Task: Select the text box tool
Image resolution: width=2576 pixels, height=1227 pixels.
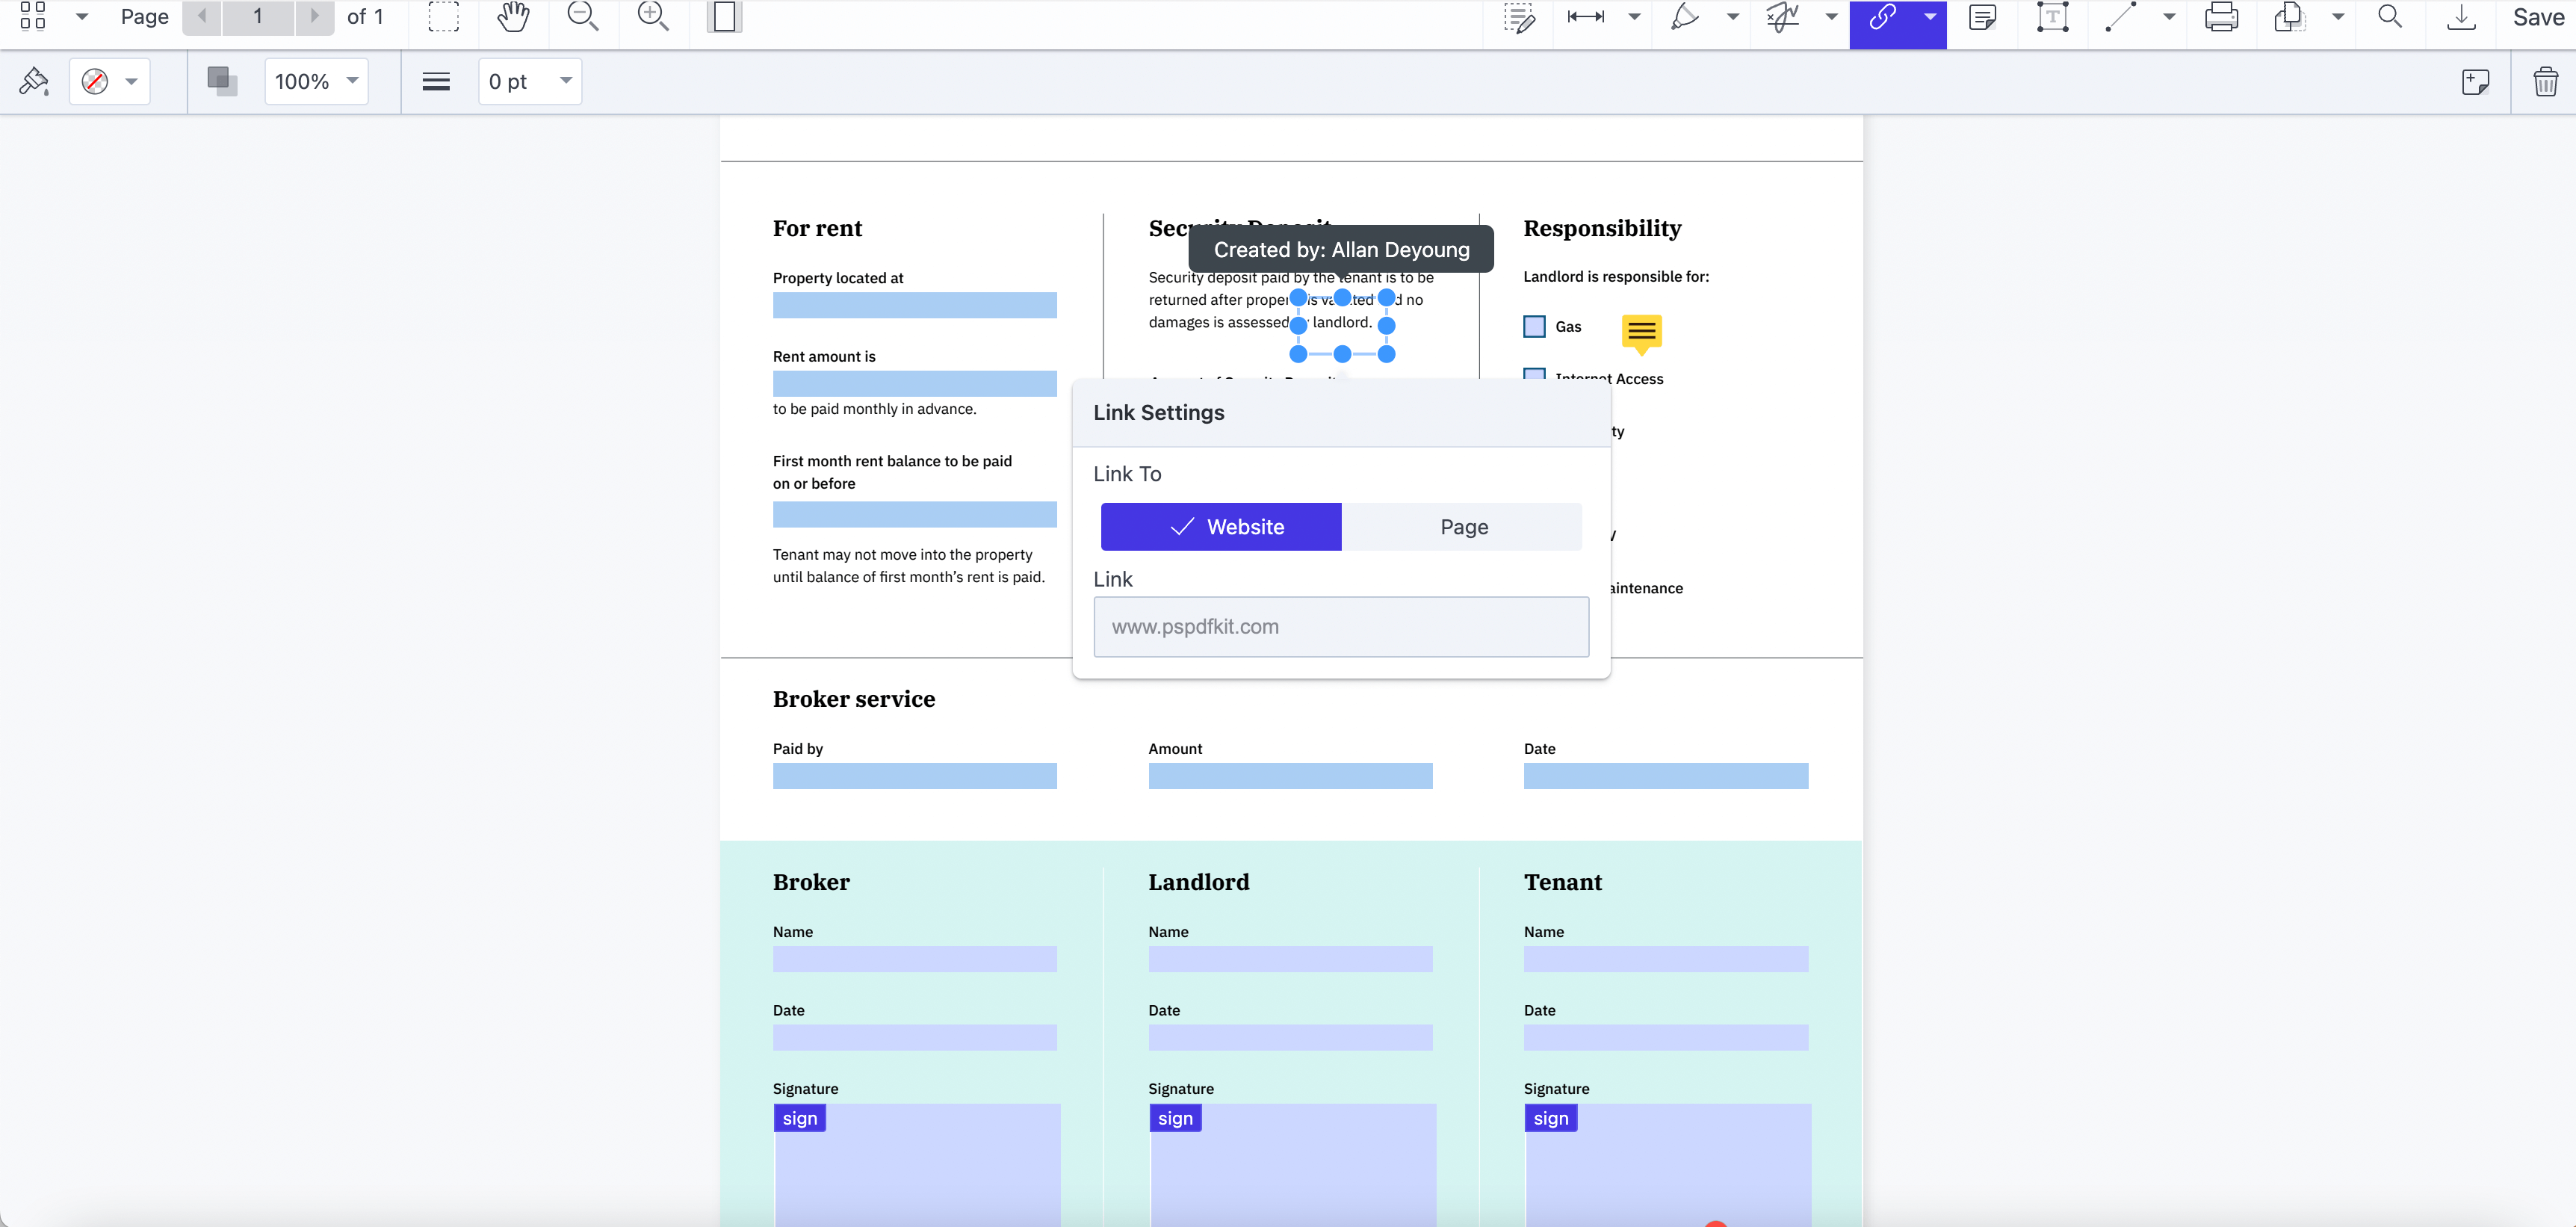Action: tap(2052, 17)
